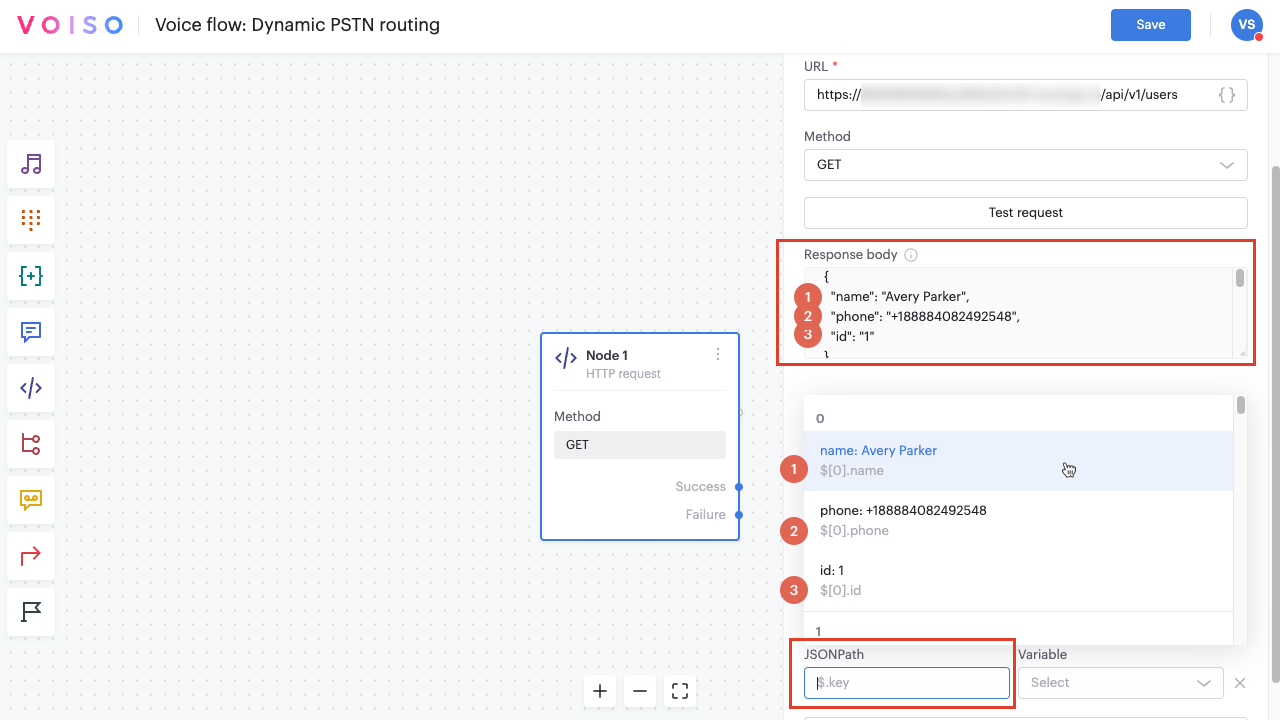Click the Save button
Viewport: 1280px width, 720px height.
click(1150, 24)
